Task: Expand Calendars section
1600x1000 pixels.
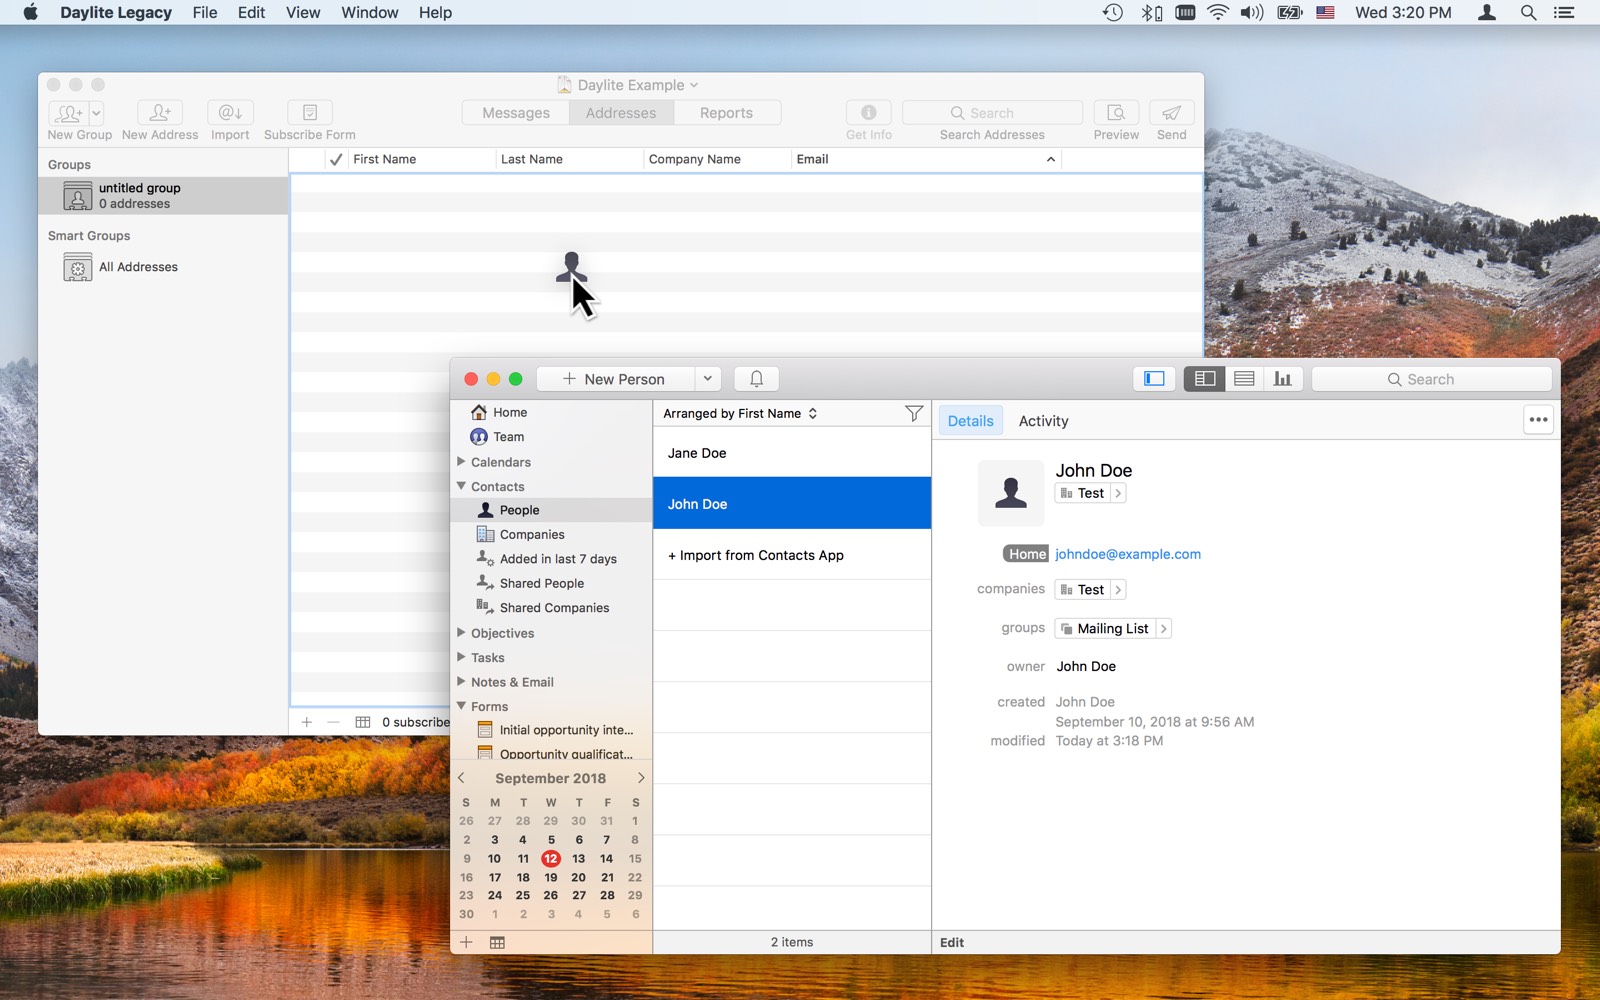Action: point(462,462)
